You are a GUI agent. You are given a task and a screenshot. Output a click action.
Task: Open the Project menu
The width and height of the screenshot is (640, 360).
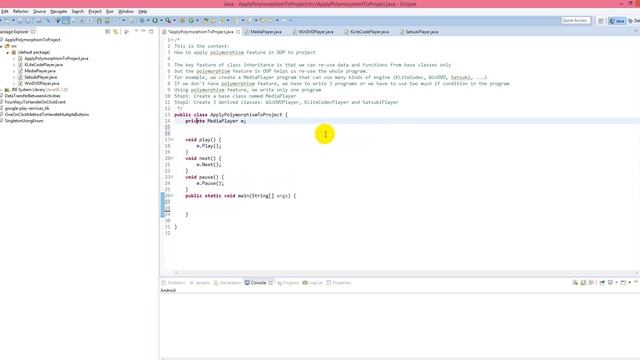coord(95,11)
